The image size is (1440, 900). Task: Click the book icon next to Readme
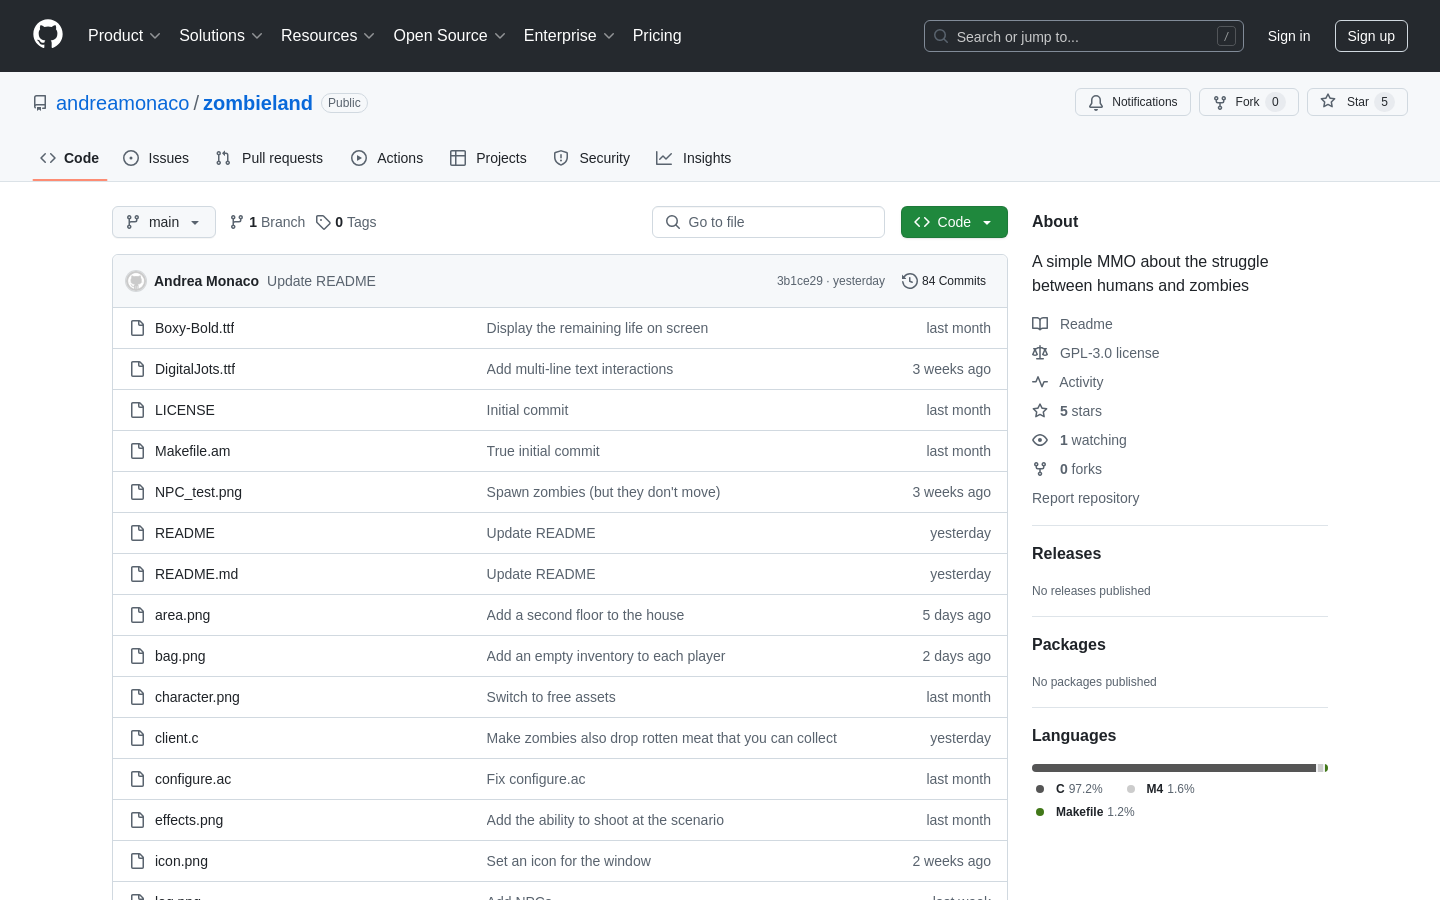(x=1040, y=324)
